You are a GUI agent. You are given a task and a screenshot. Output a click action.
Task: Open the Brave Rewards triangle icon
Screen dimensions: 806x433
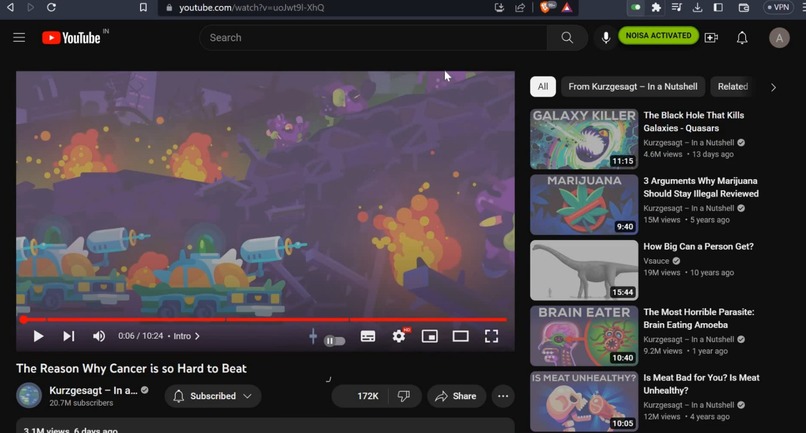pos(566,7)
